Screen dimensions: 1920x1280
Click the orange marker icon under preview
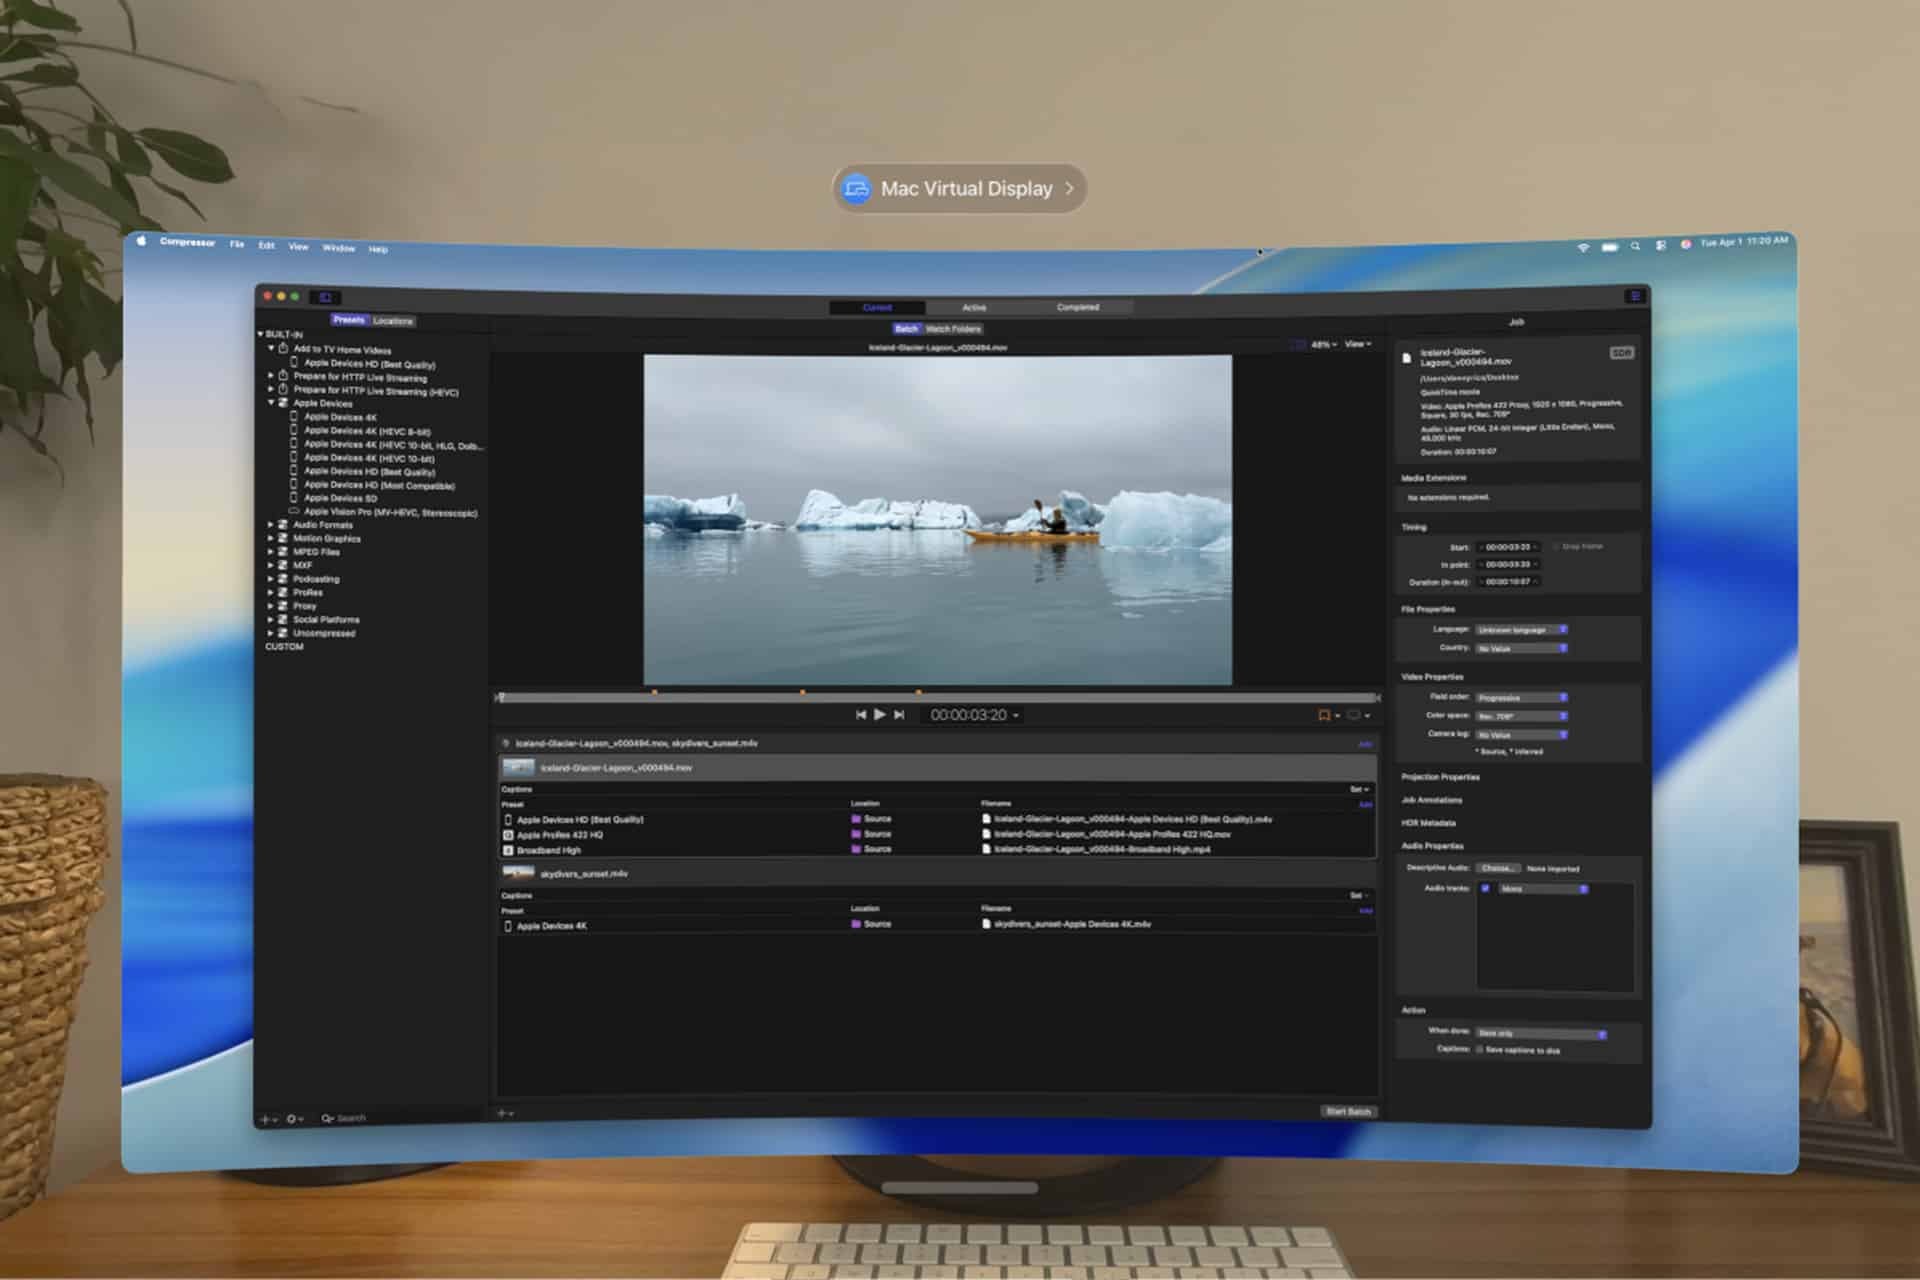[x=1324, y=715]
